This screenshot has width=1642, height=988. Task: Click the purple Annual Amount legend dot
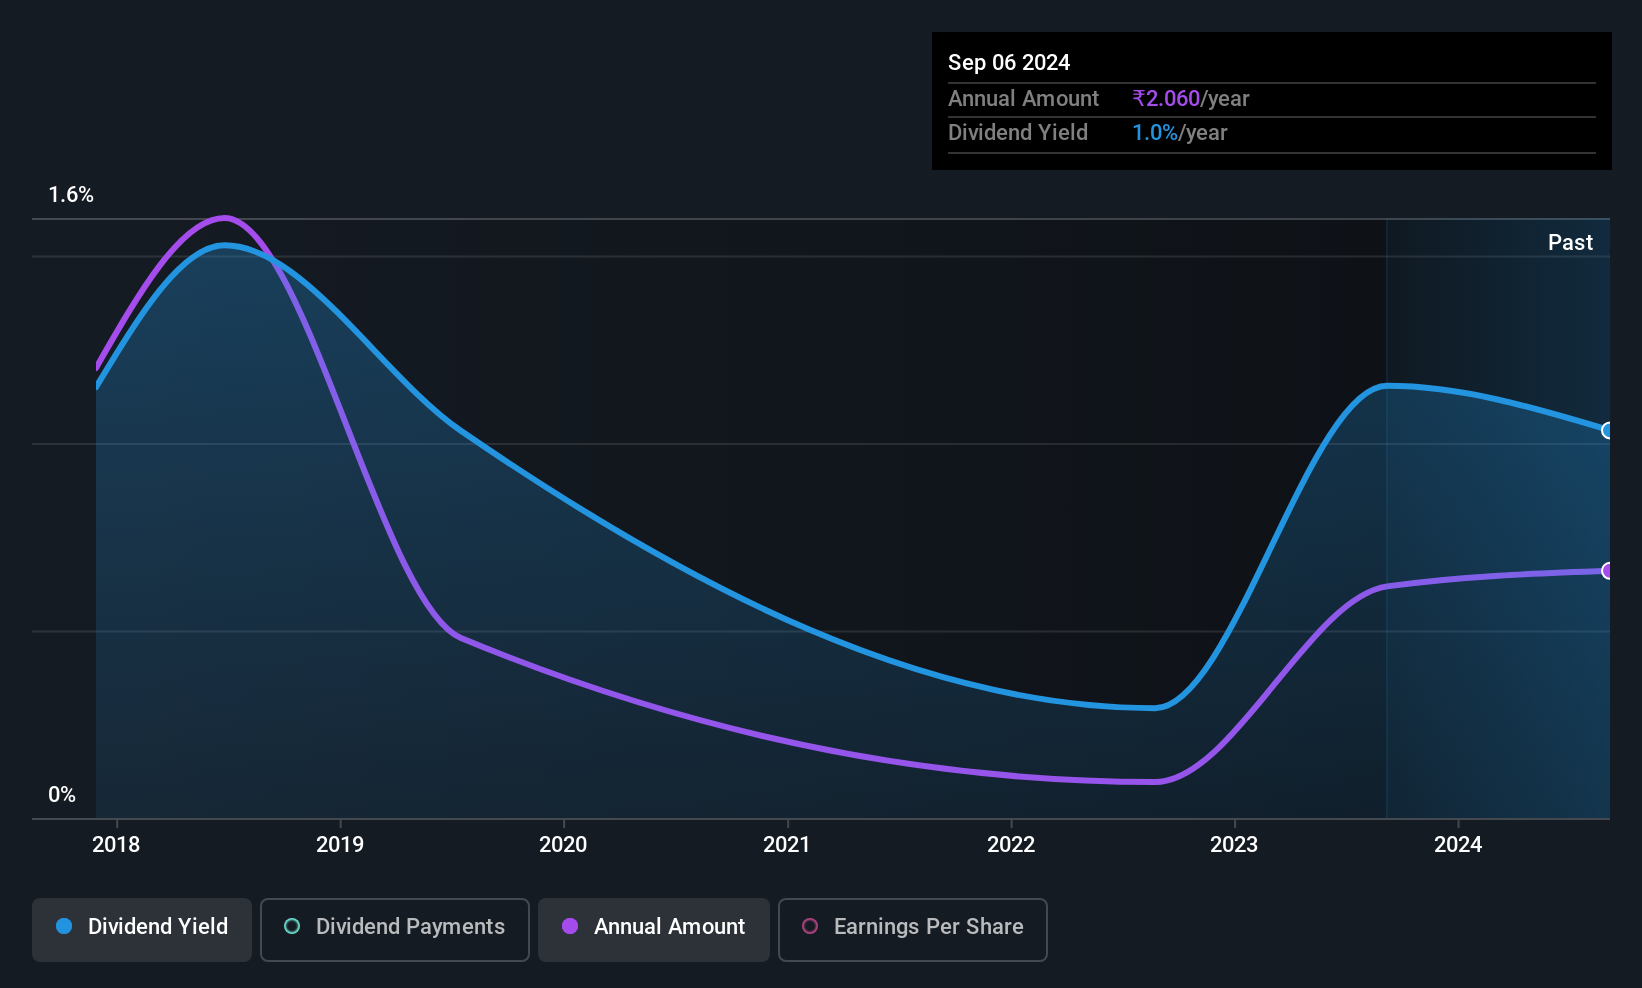(570, 927)
